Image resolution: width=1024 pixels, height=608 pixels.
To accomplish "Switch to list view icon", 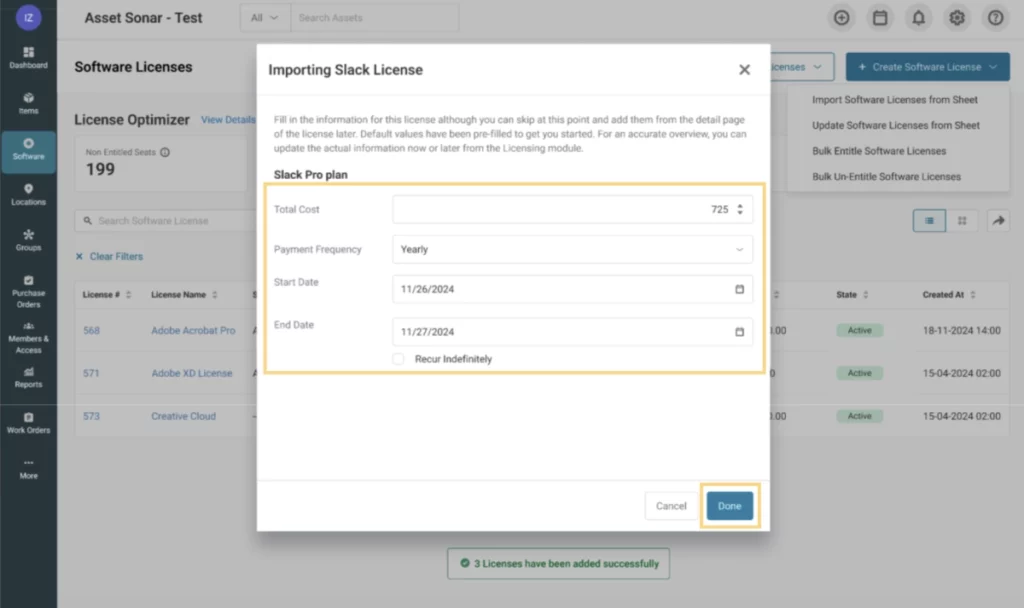I will click(x=929, y=221).
